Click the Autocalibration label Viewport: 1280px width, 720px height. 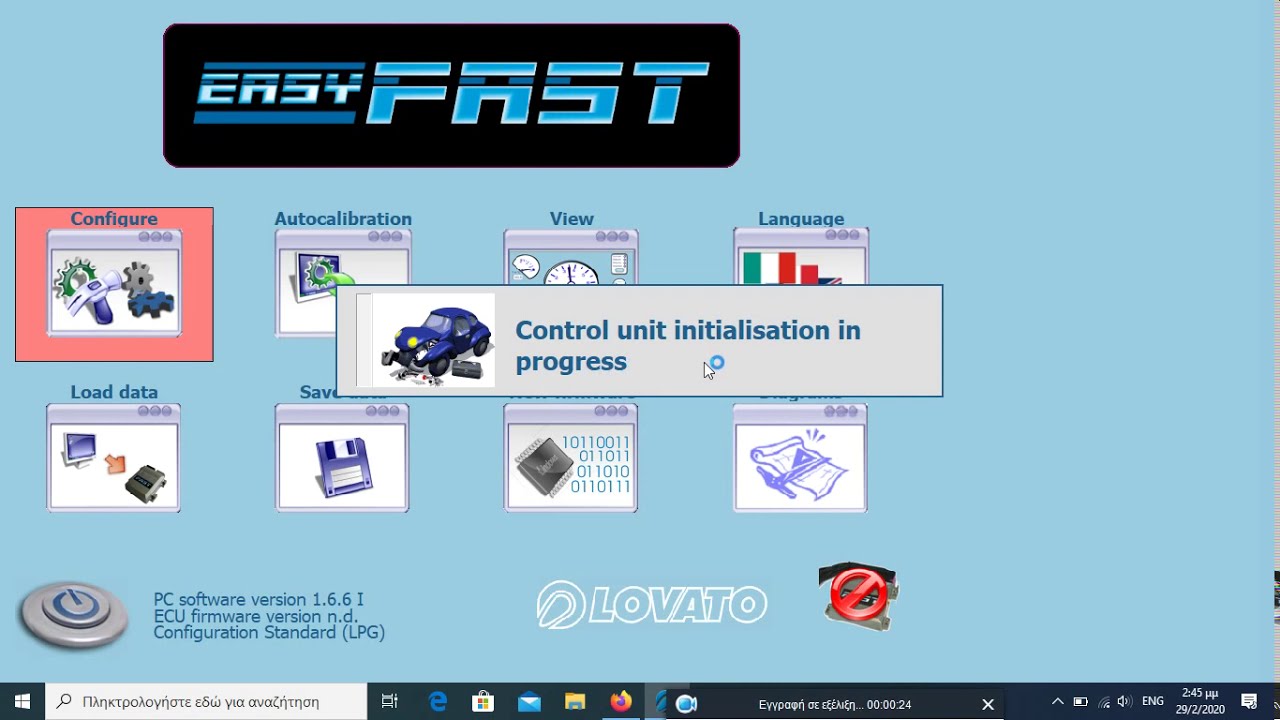tap(343, 219)
